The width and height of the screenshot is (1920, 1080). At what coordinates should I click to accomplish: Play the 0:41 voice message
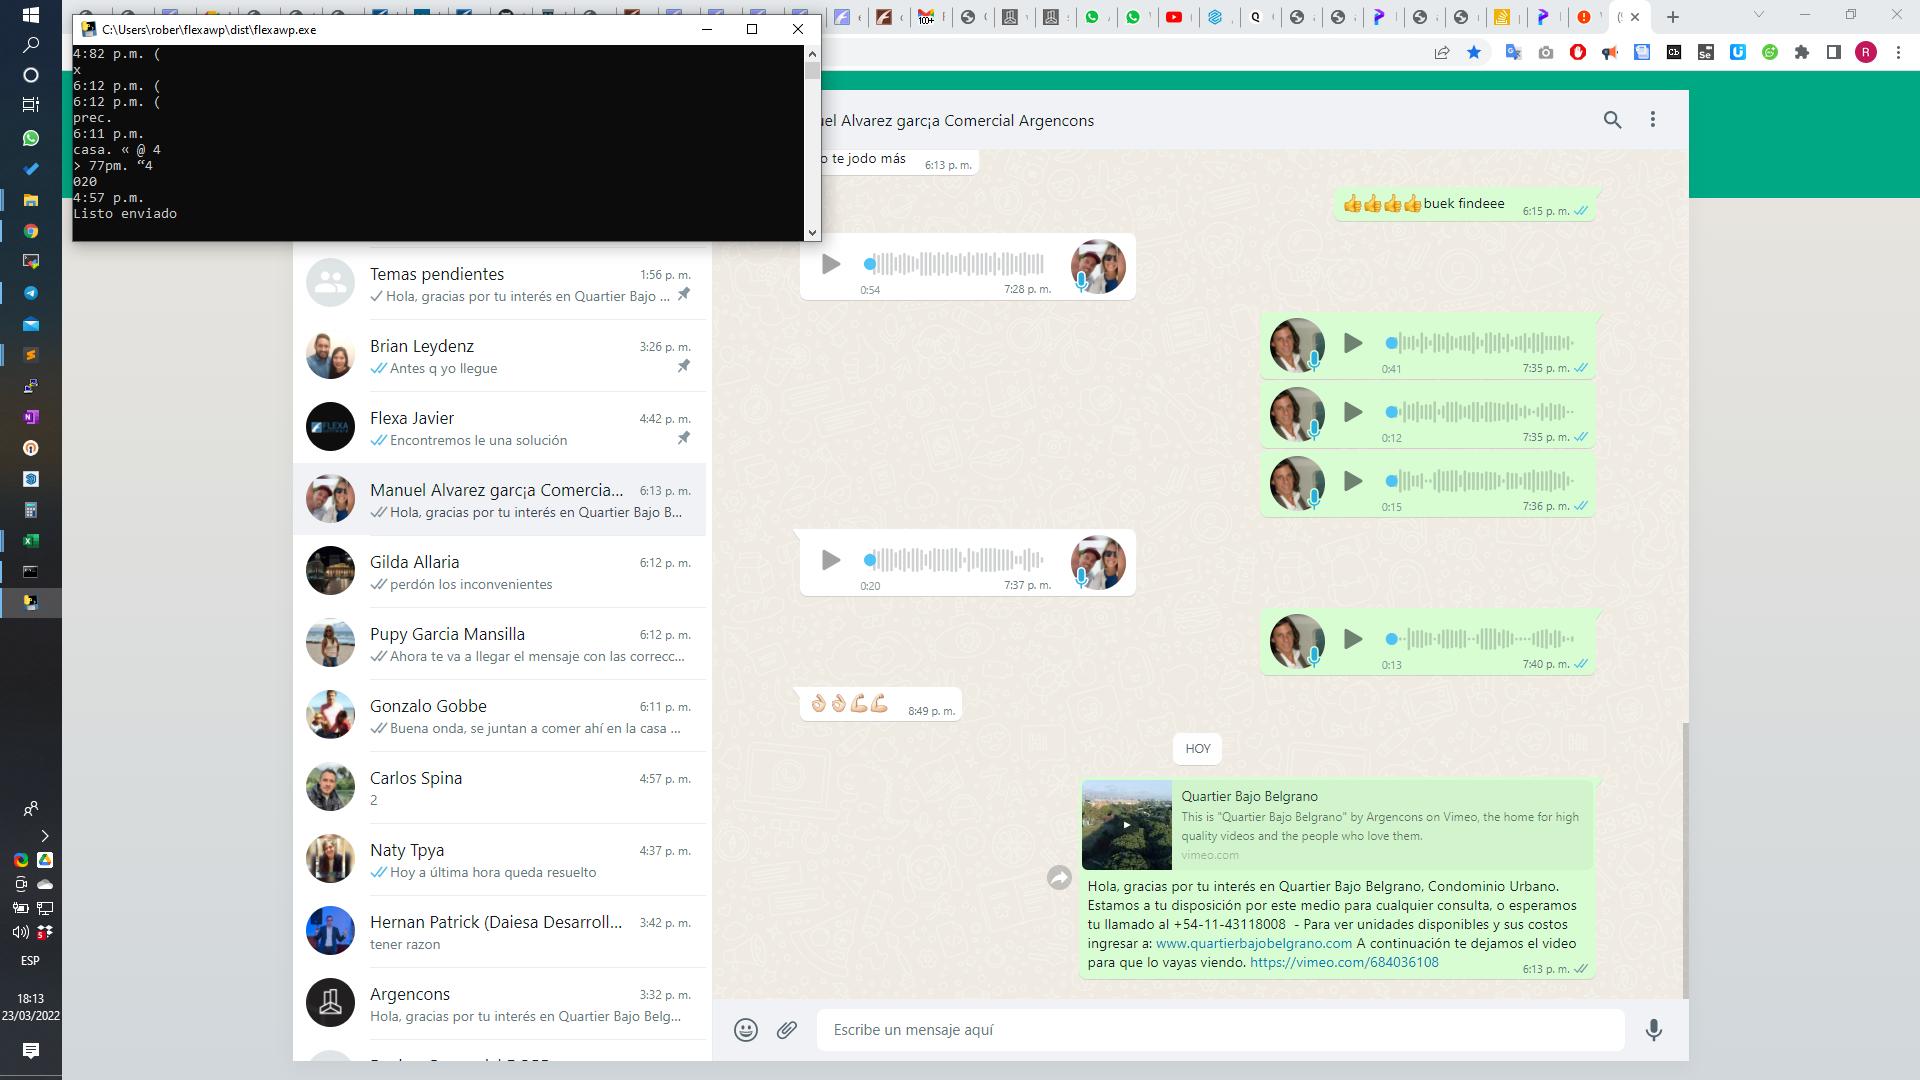point(1353,343)
